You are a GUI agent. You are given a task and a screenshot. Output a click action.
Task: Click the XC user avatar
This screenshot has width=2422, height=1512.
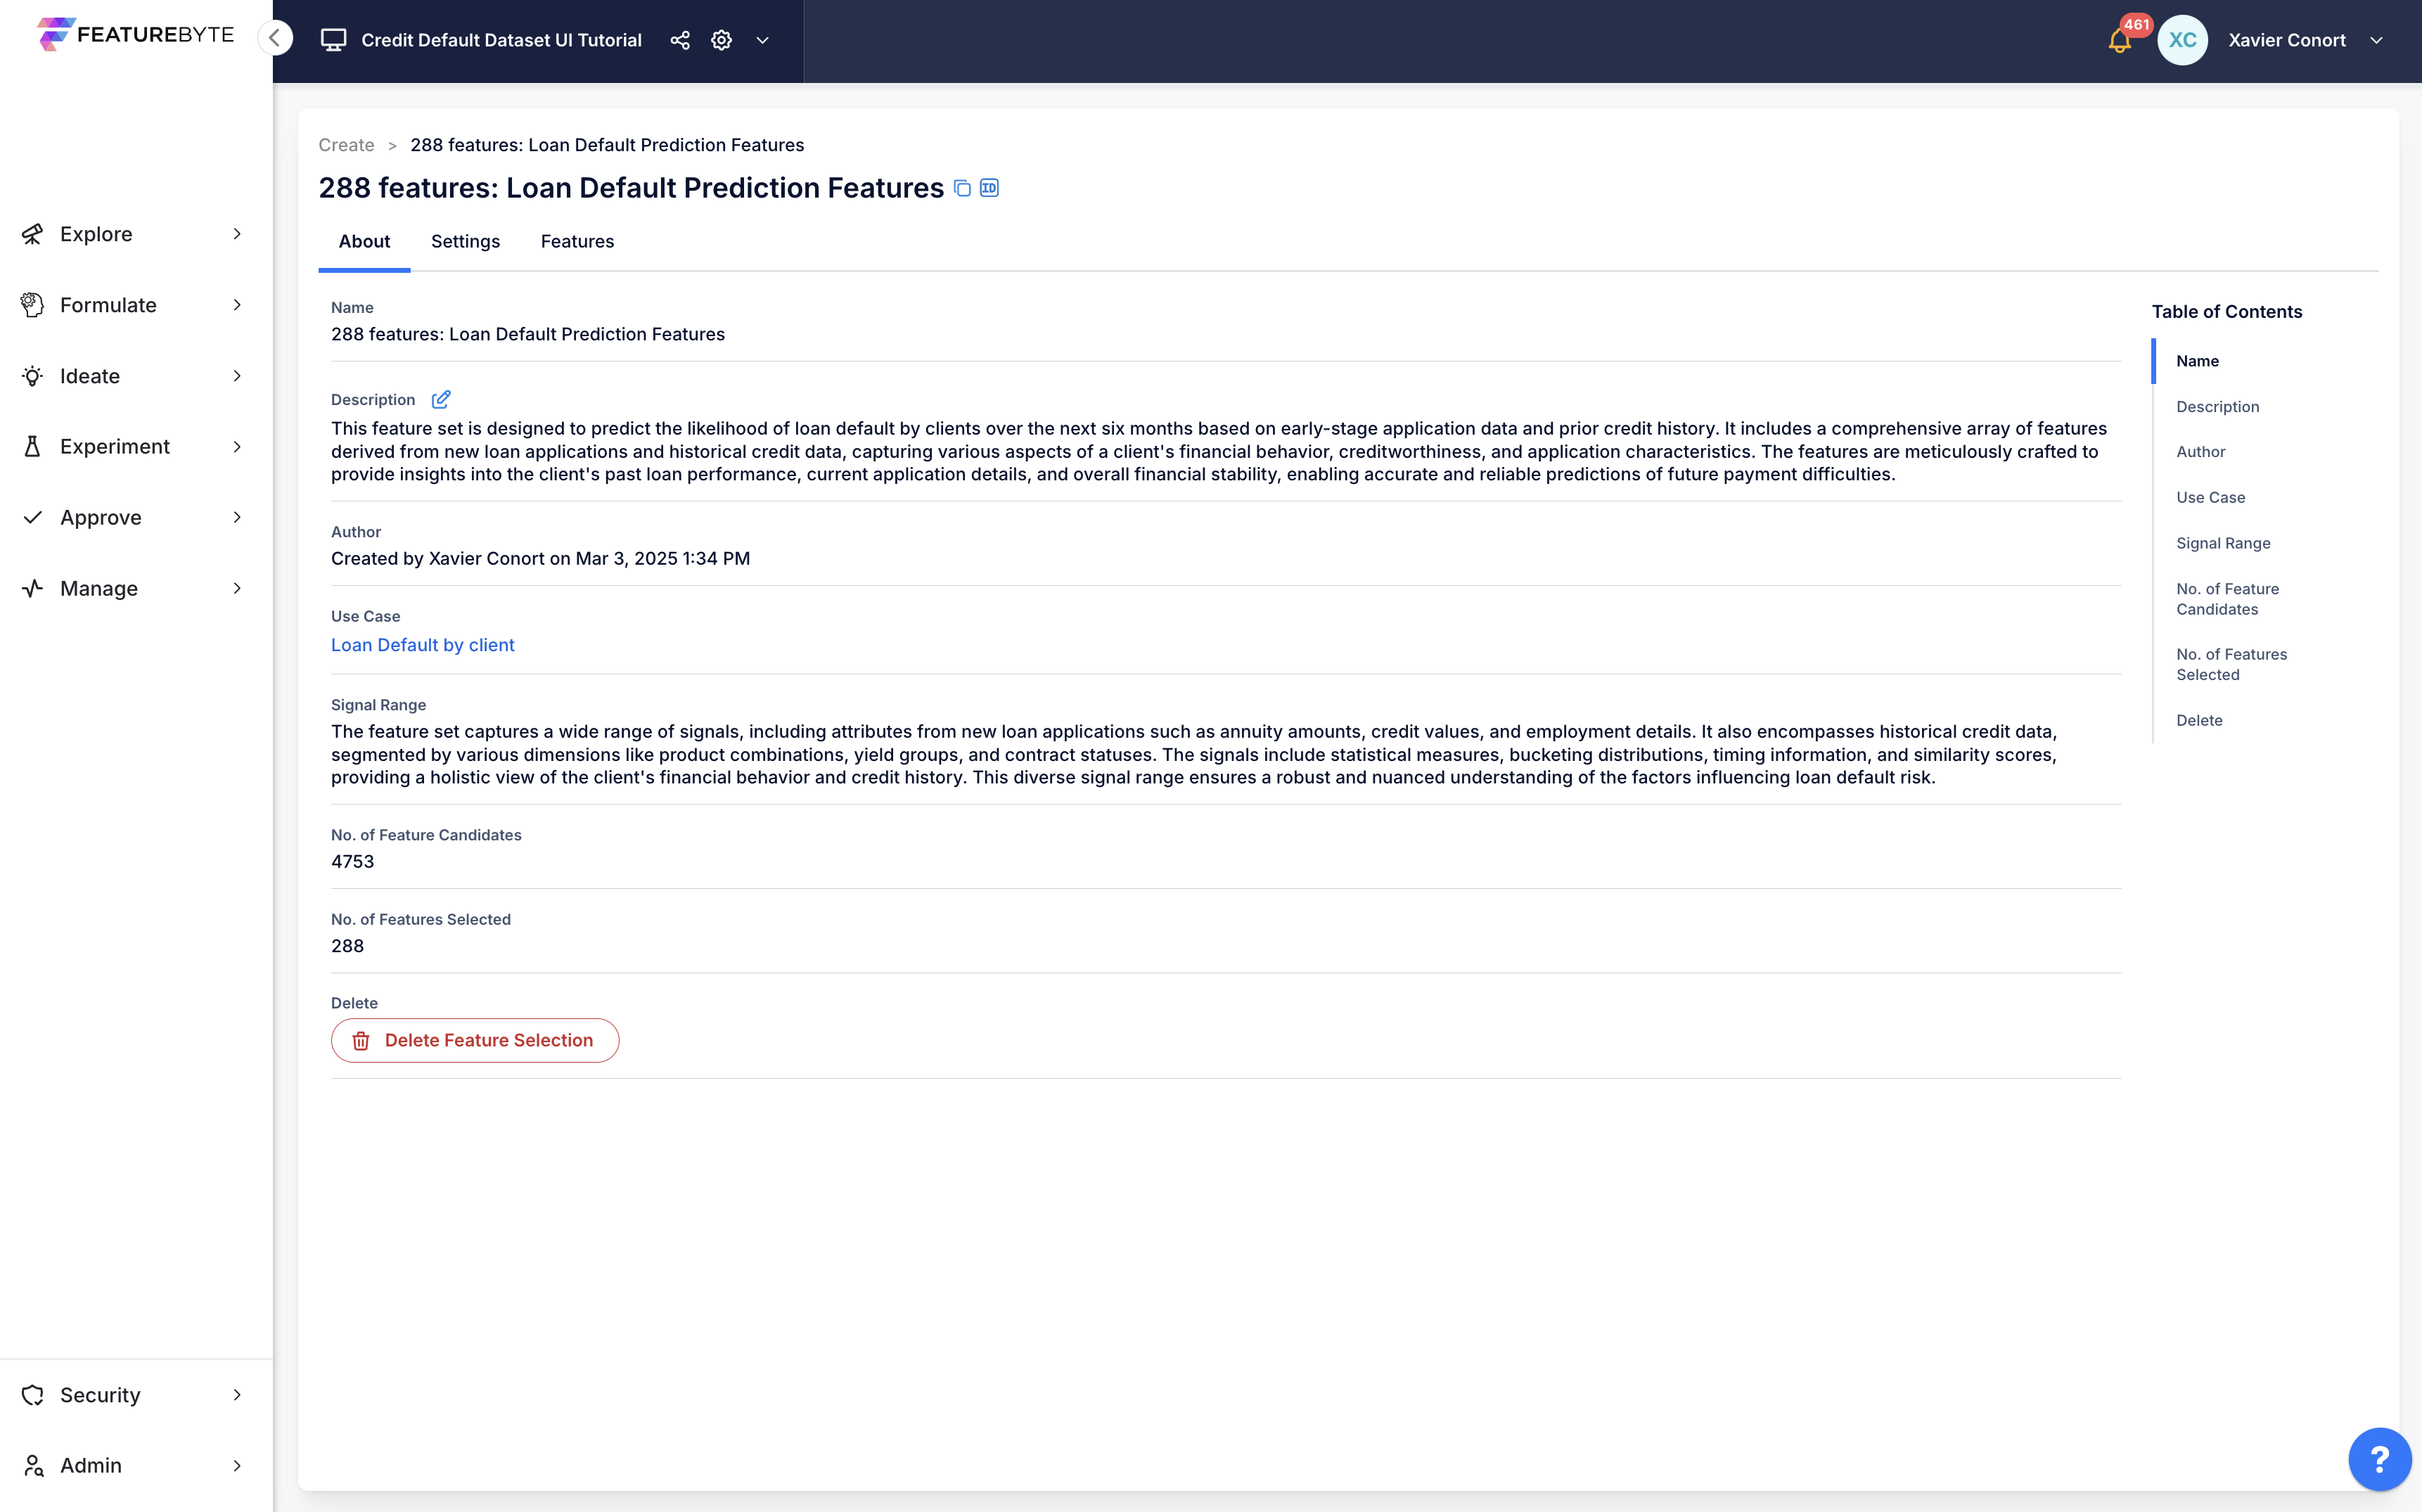pyautogui.click(x=2182, y=40)
